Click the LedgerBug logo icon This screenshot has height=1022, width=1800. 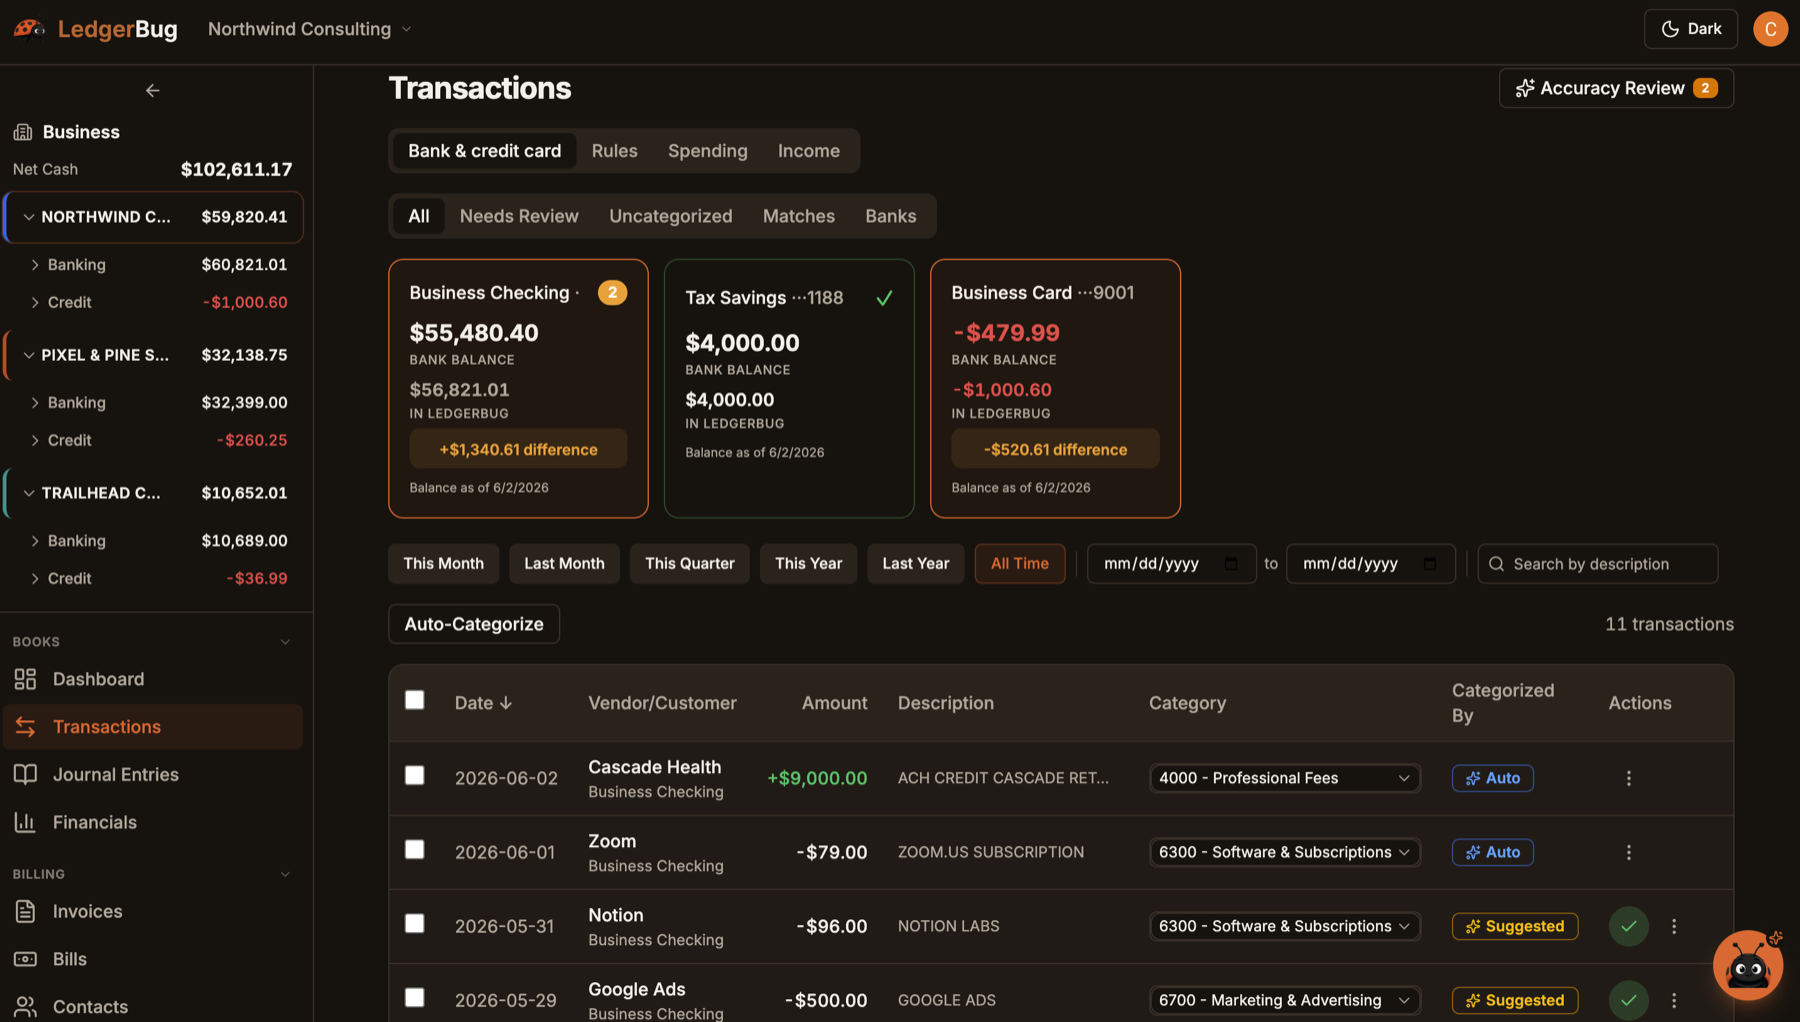click(29, 28)
